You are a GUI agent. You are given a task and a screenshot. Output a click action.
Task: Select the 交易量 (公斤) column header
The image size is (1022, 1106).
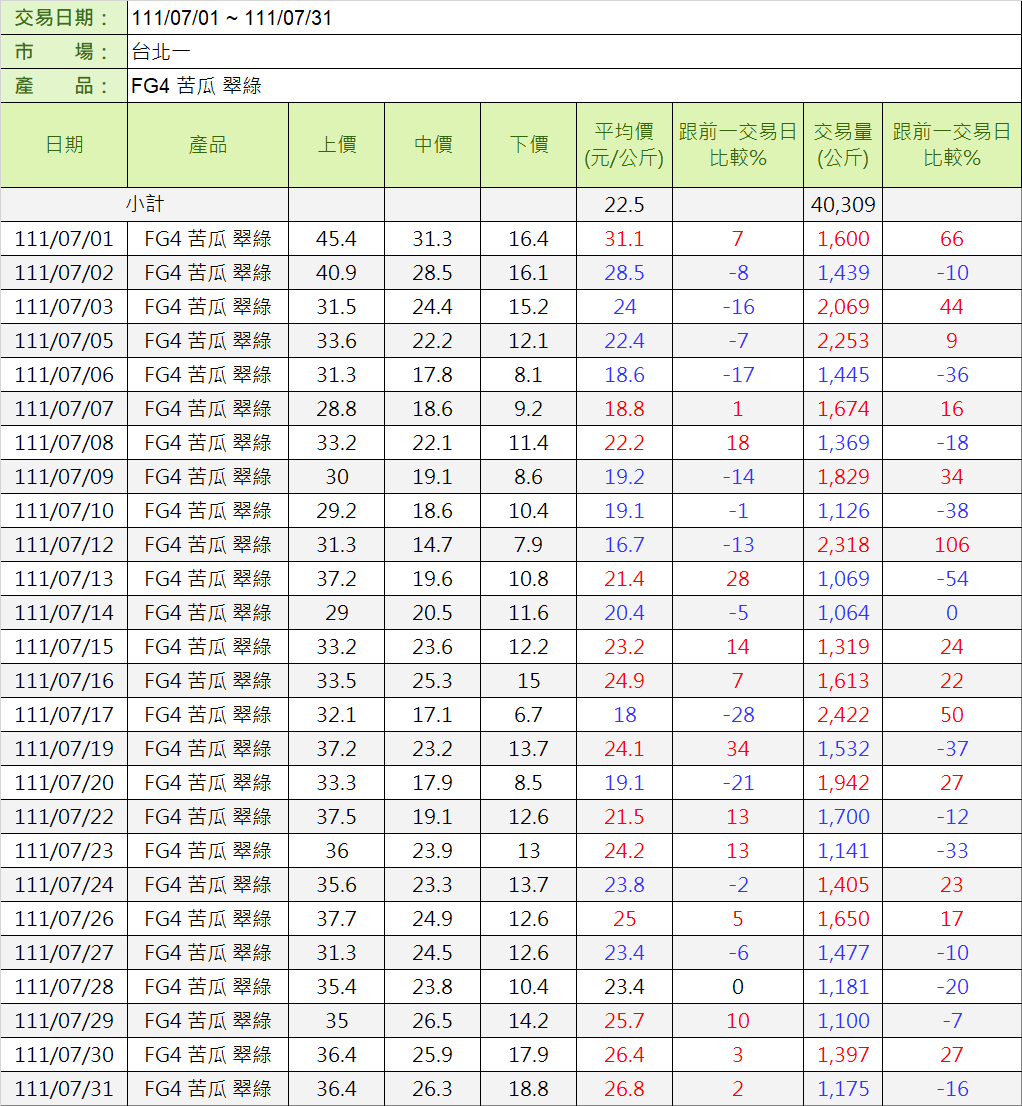click(x=842, y=145)
